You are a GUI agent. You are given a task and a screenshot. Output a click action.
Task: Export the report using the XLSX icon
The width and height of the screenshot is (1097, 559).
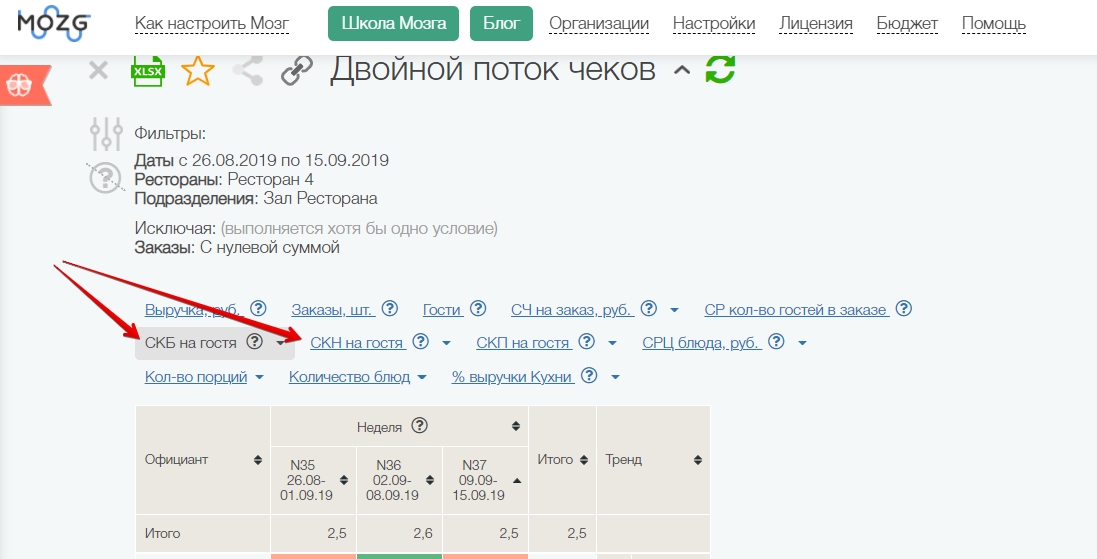tap(148, 71)
